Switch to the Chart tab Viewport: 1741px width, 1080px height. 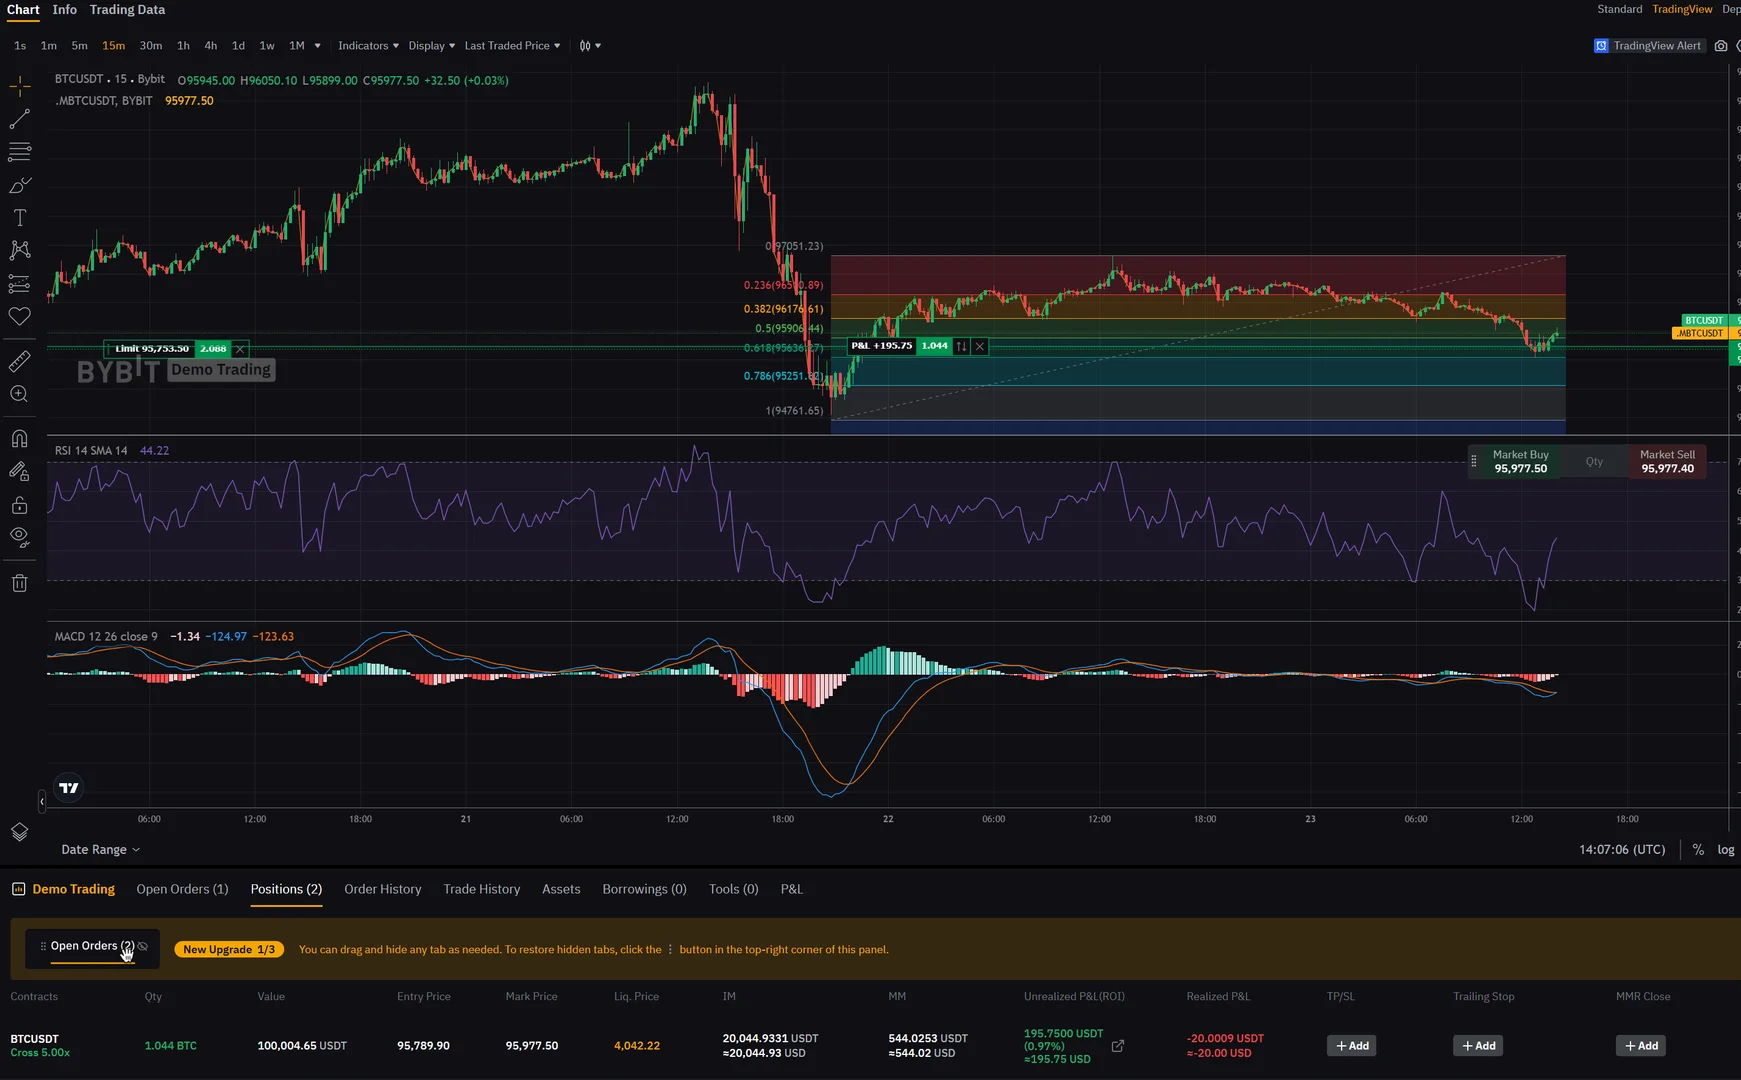23,10
